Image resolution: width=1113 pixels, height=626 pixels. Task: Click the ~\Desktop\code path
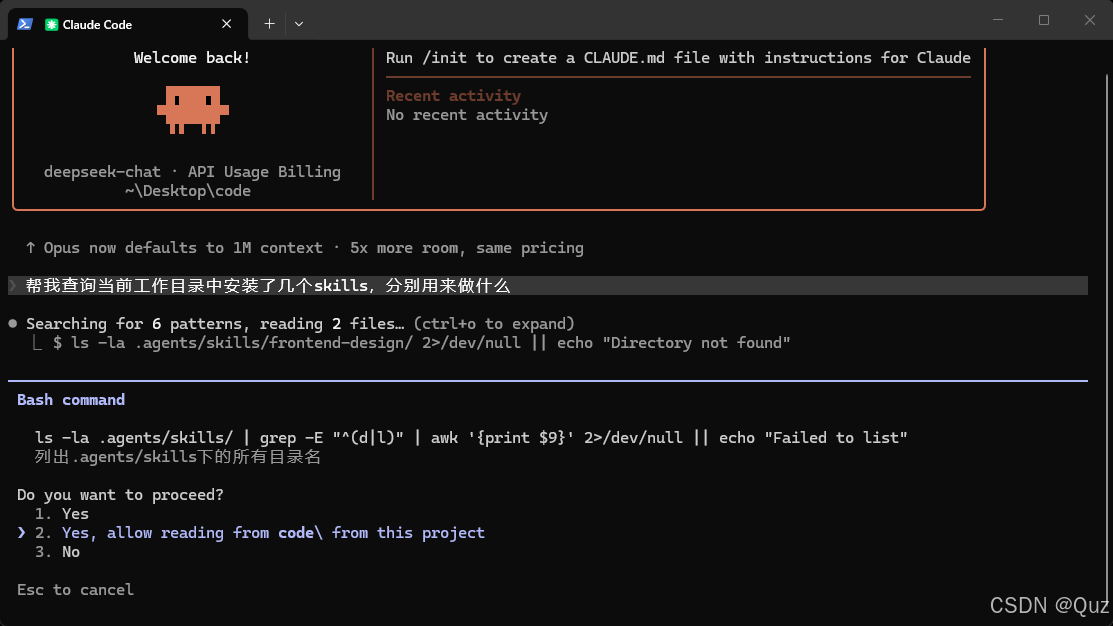click(x=188, y=191)
